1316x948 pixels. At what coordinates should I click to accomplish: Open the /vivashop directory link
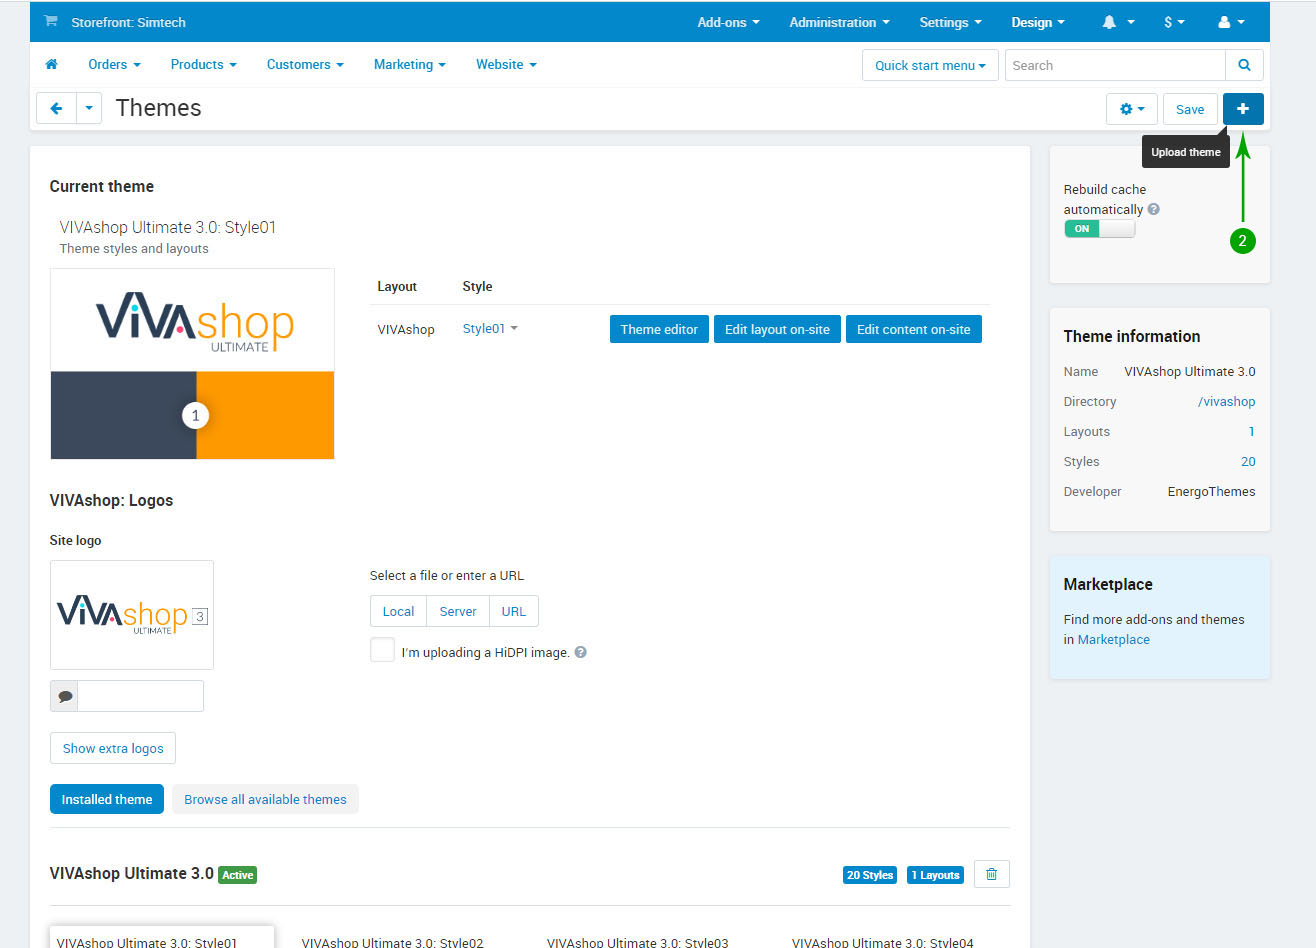point(1226,401)
